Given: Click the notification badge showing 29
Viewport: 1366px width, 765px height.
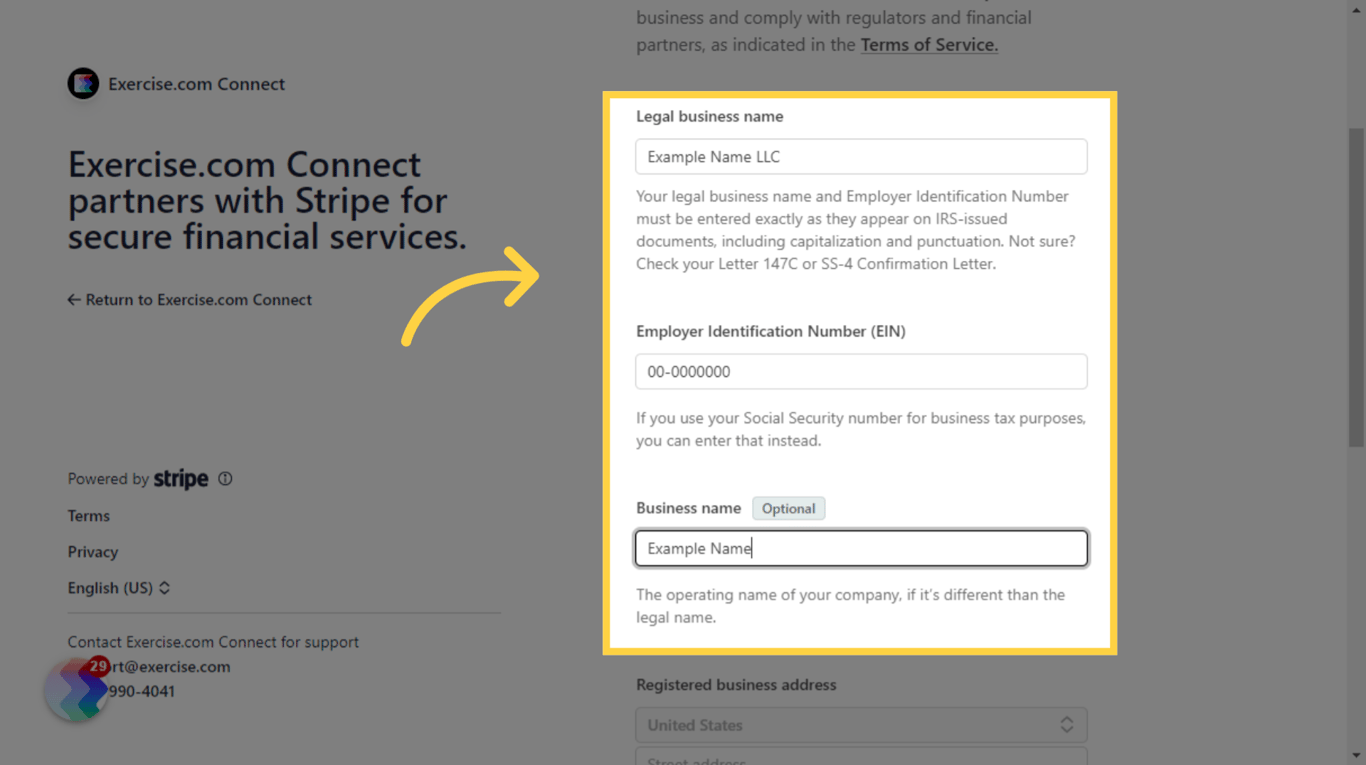Looking at the screenshot, I should tap(98, 665).
